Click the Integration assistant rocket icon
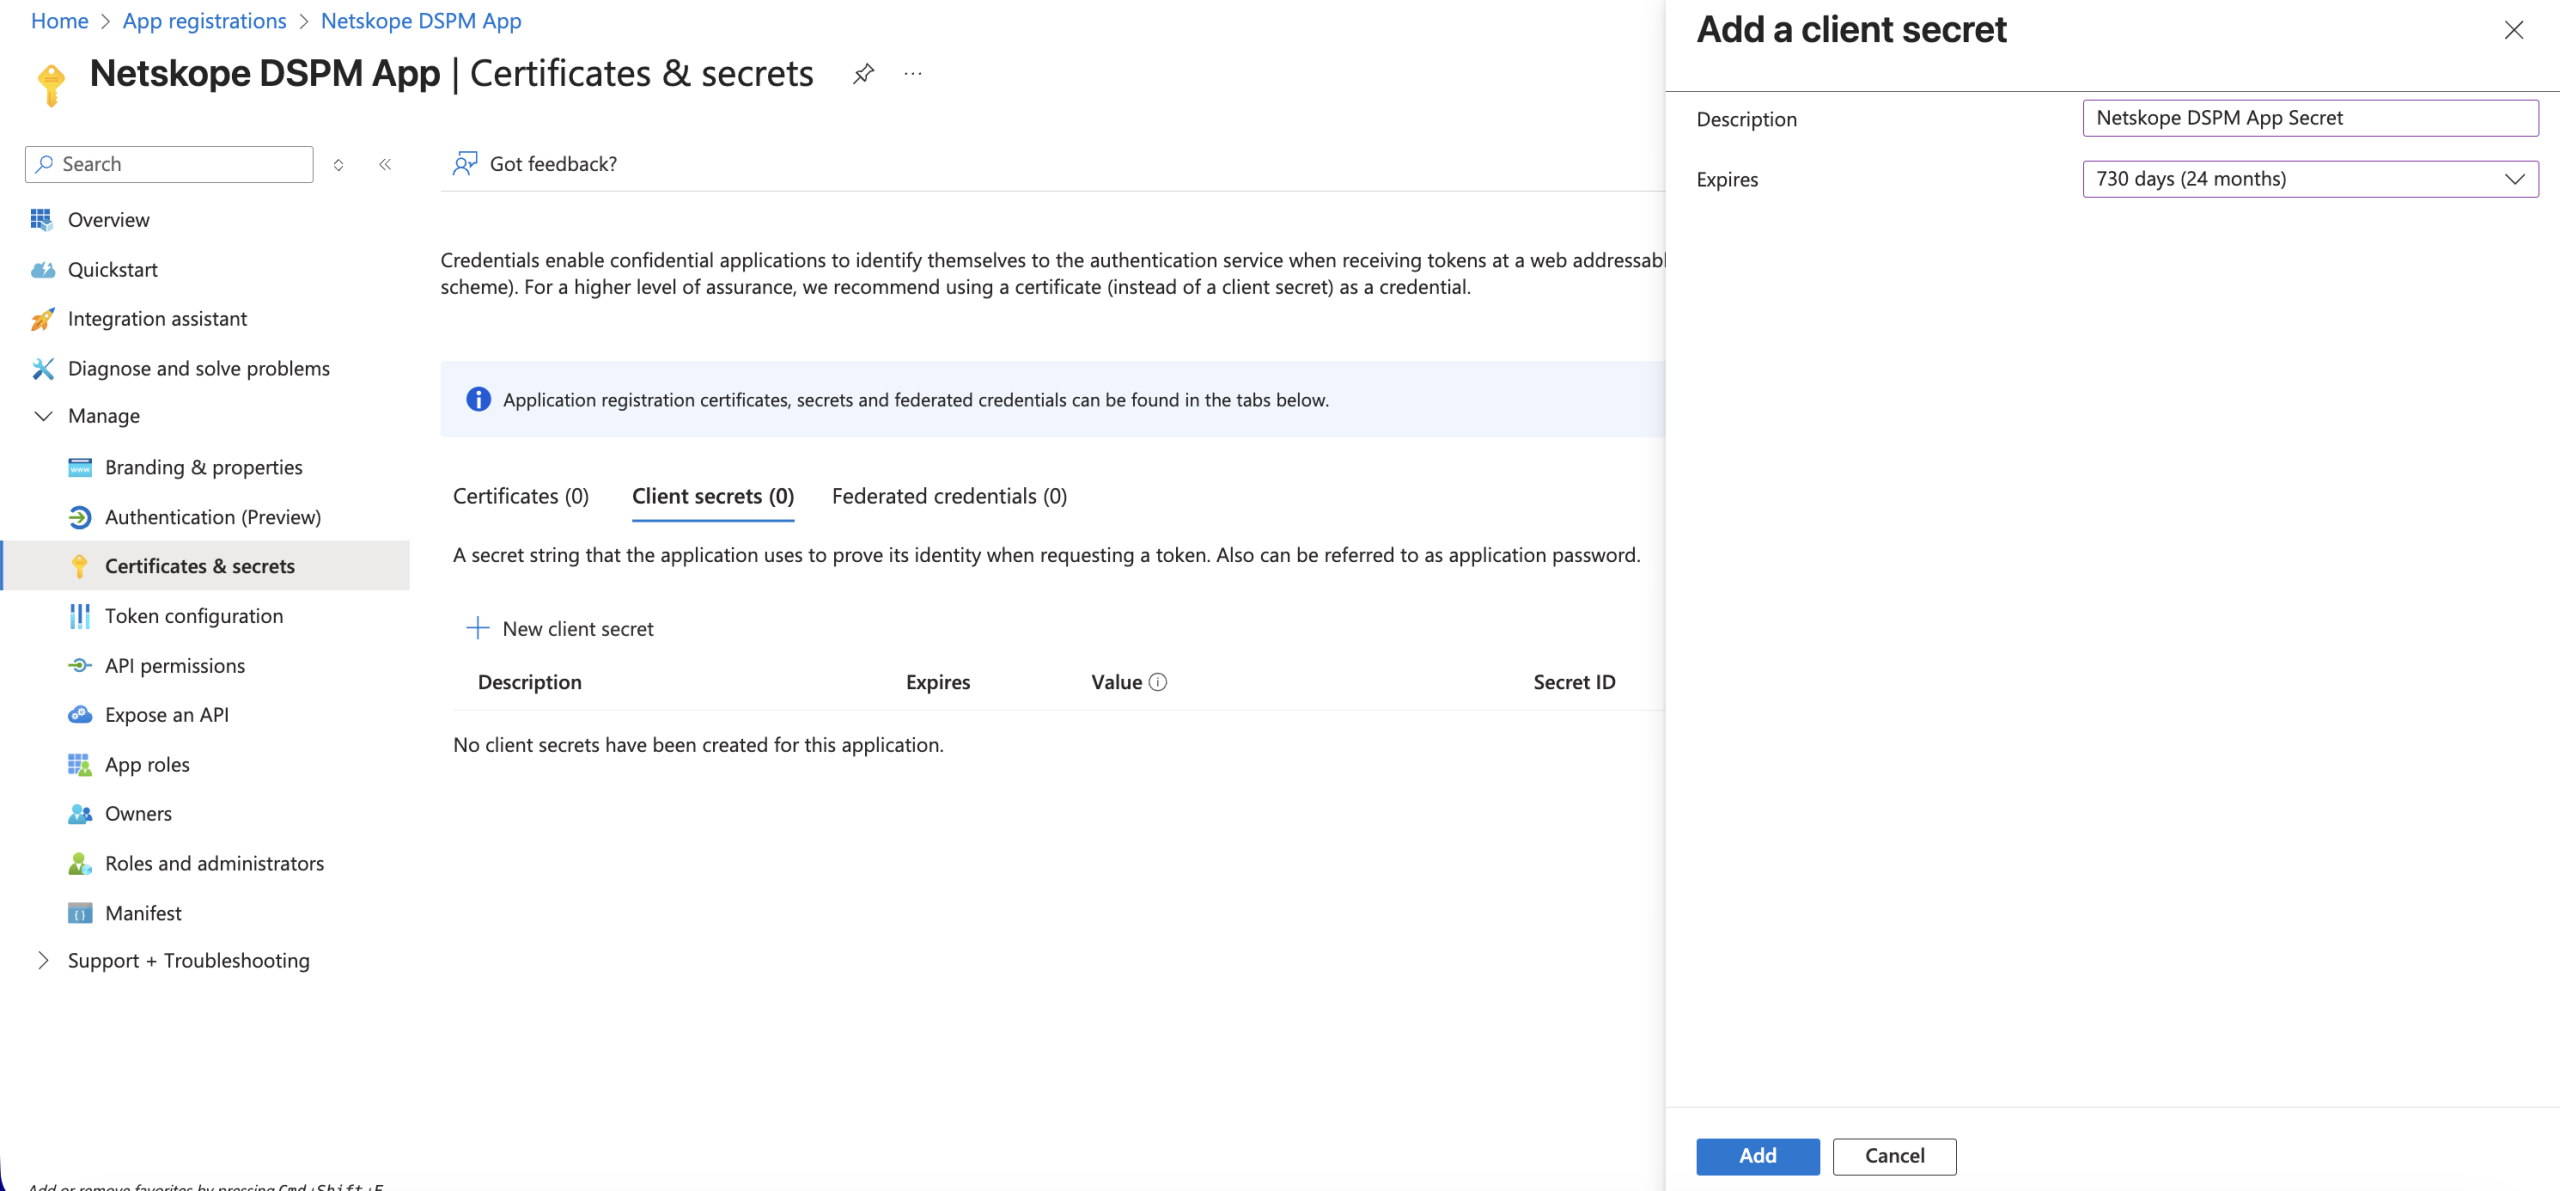2560x1191 pixels. (x=42, y=319)
